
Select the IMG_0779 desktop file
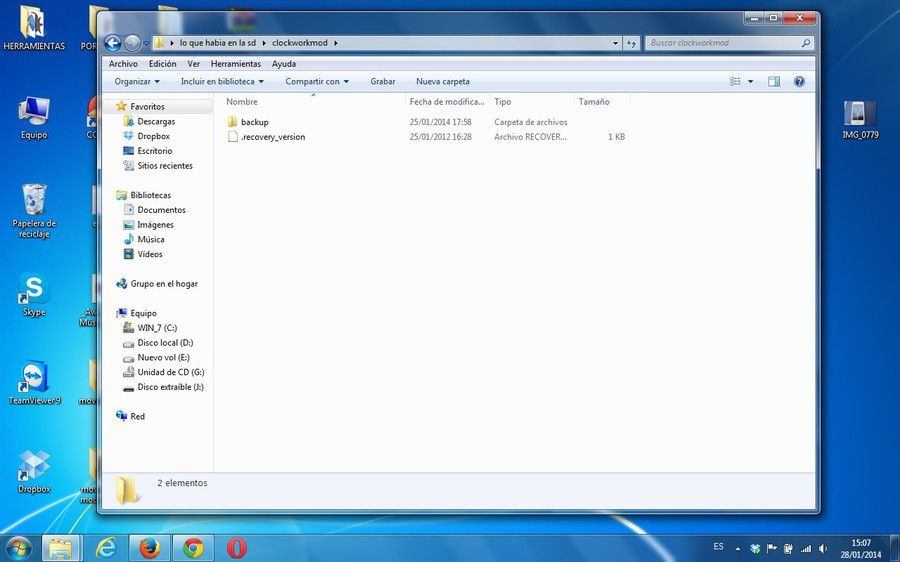coord(860,119)
